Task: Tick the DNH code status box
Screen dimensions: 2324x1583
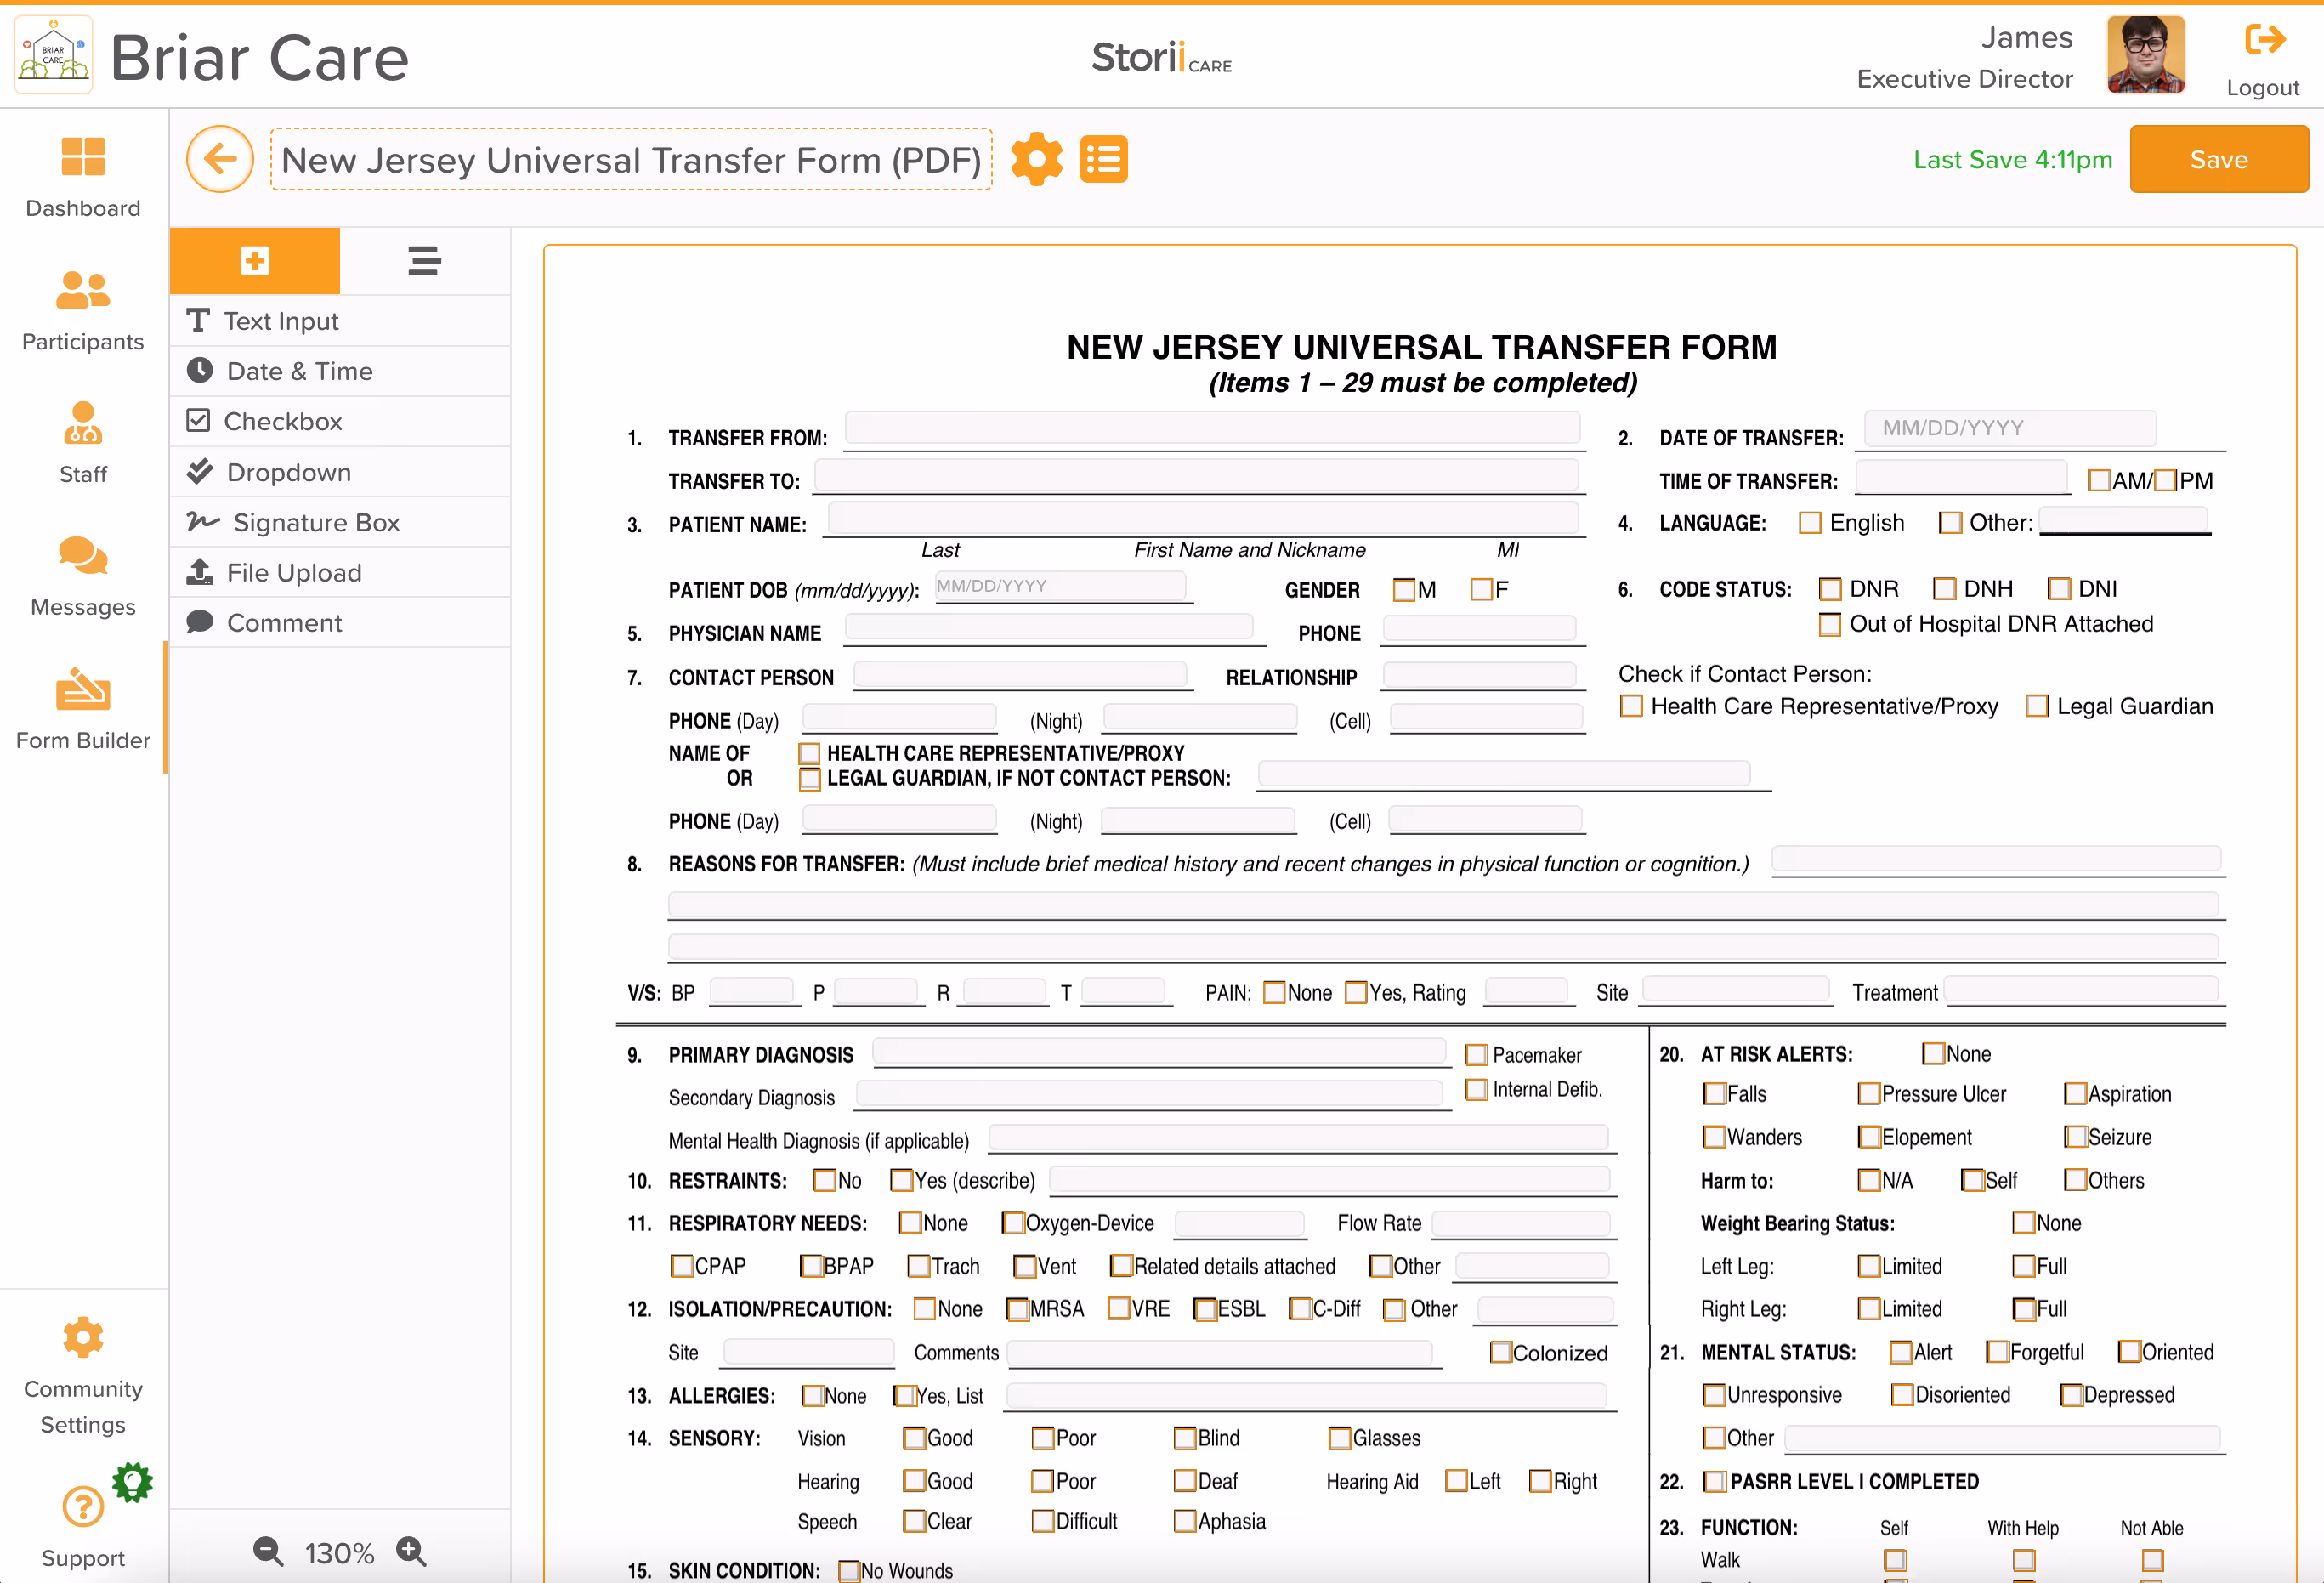Action: [x=1945, y=589]
